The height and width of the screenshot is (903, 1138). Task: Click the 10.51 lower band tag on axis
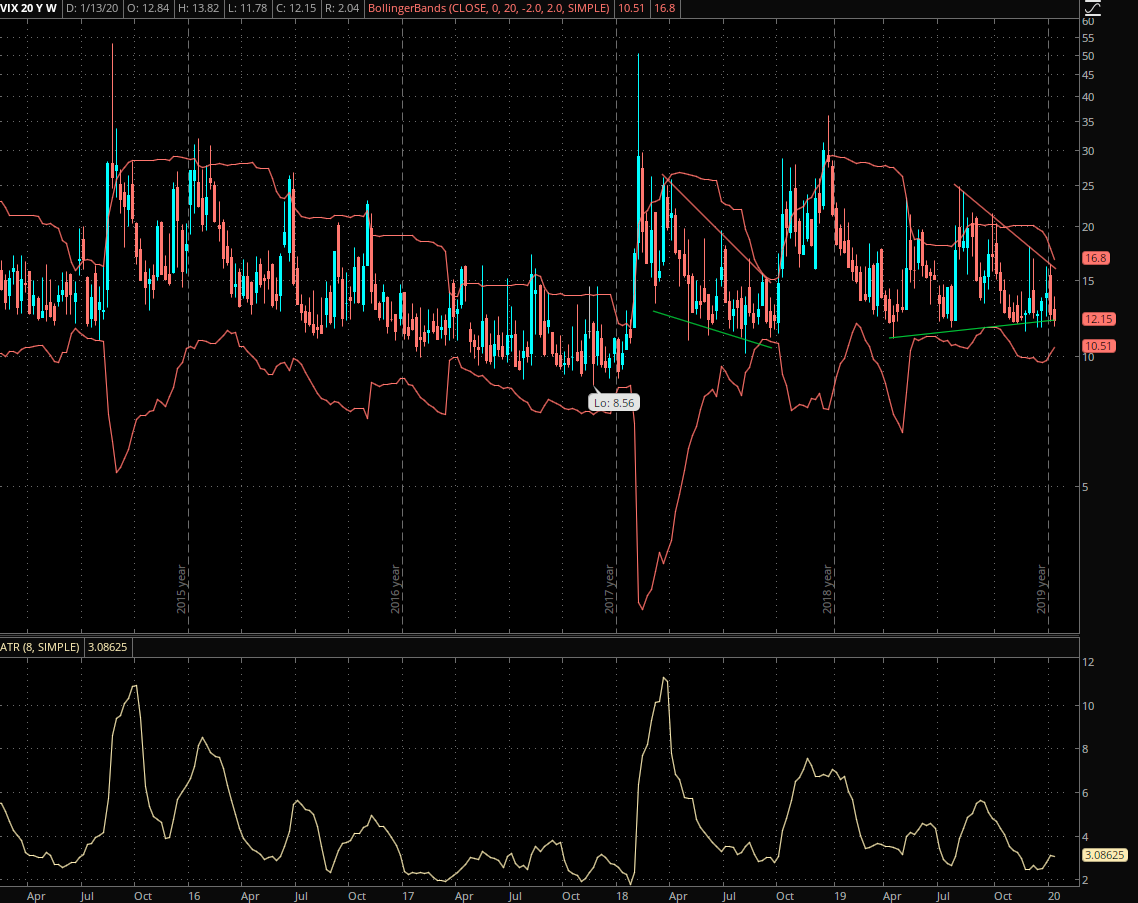[x=1098, y=346]
